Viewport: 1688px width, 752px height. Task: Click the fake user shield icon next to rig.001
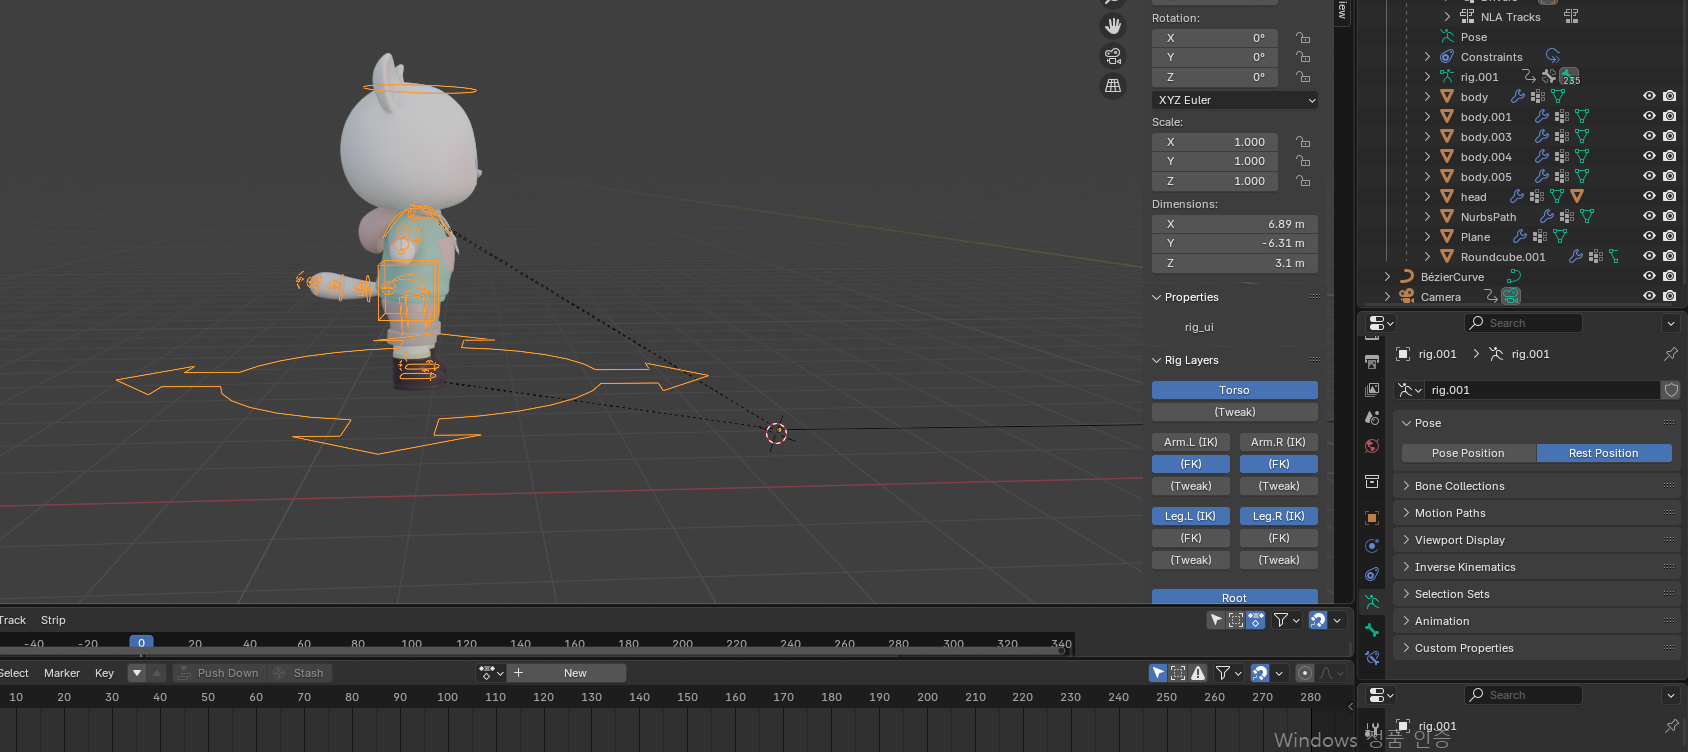coord(1671,390)
